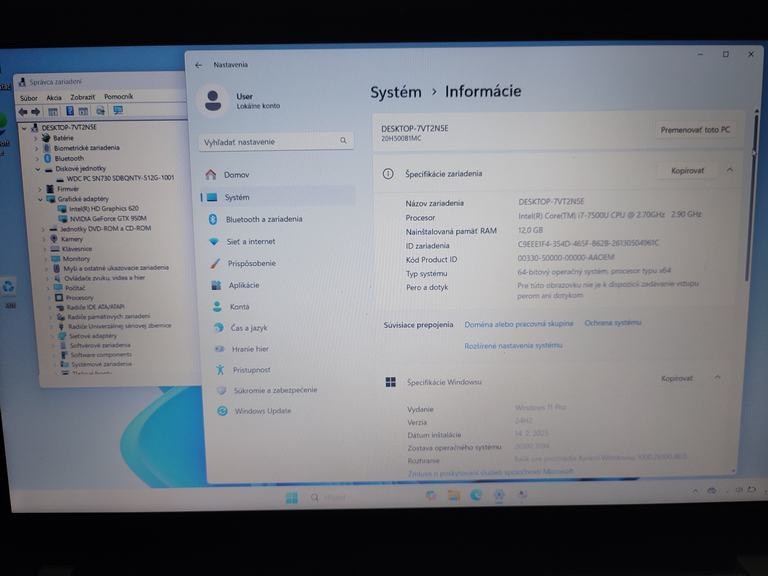Image resolution: width=768 pixels, height=576 pixels.
Task: Collapse the Špecifikácie zariadenia section chevron
Action: coord(730,170)
